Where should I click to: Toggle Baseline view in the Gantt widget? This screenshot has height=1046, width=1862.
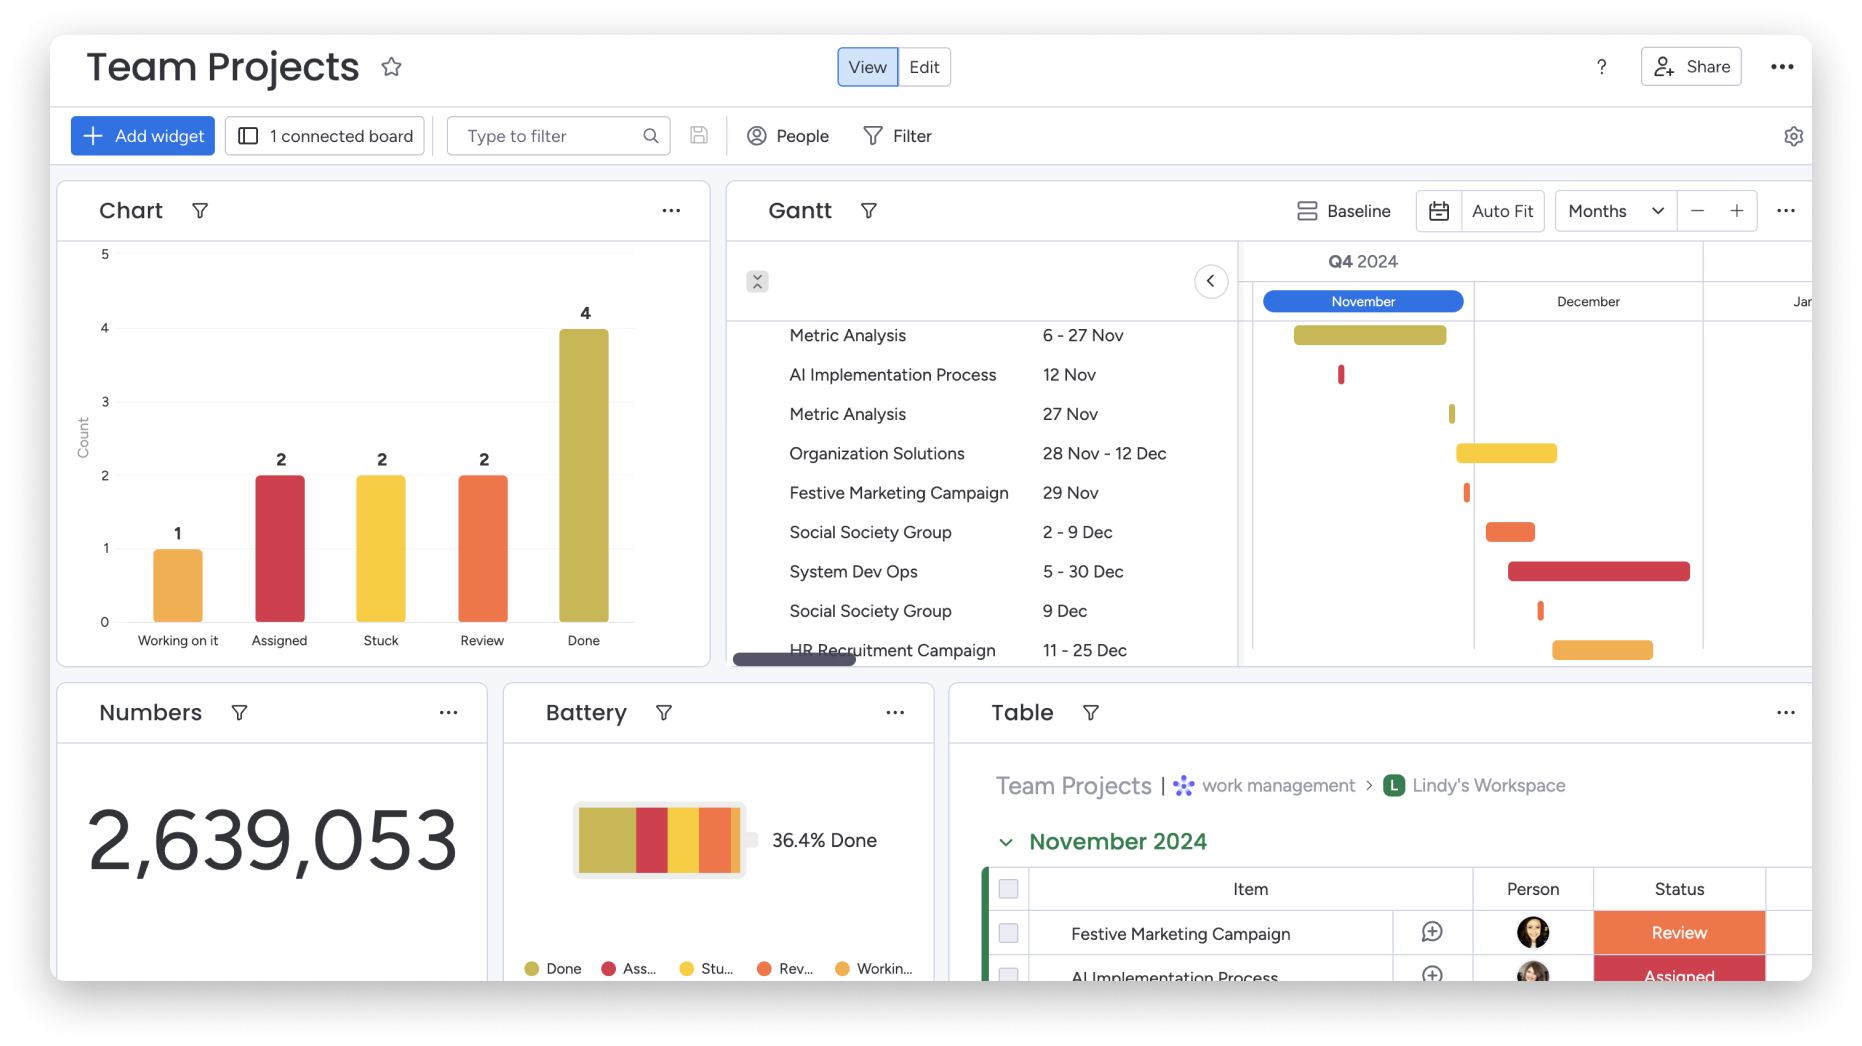tap(1344, 211)
